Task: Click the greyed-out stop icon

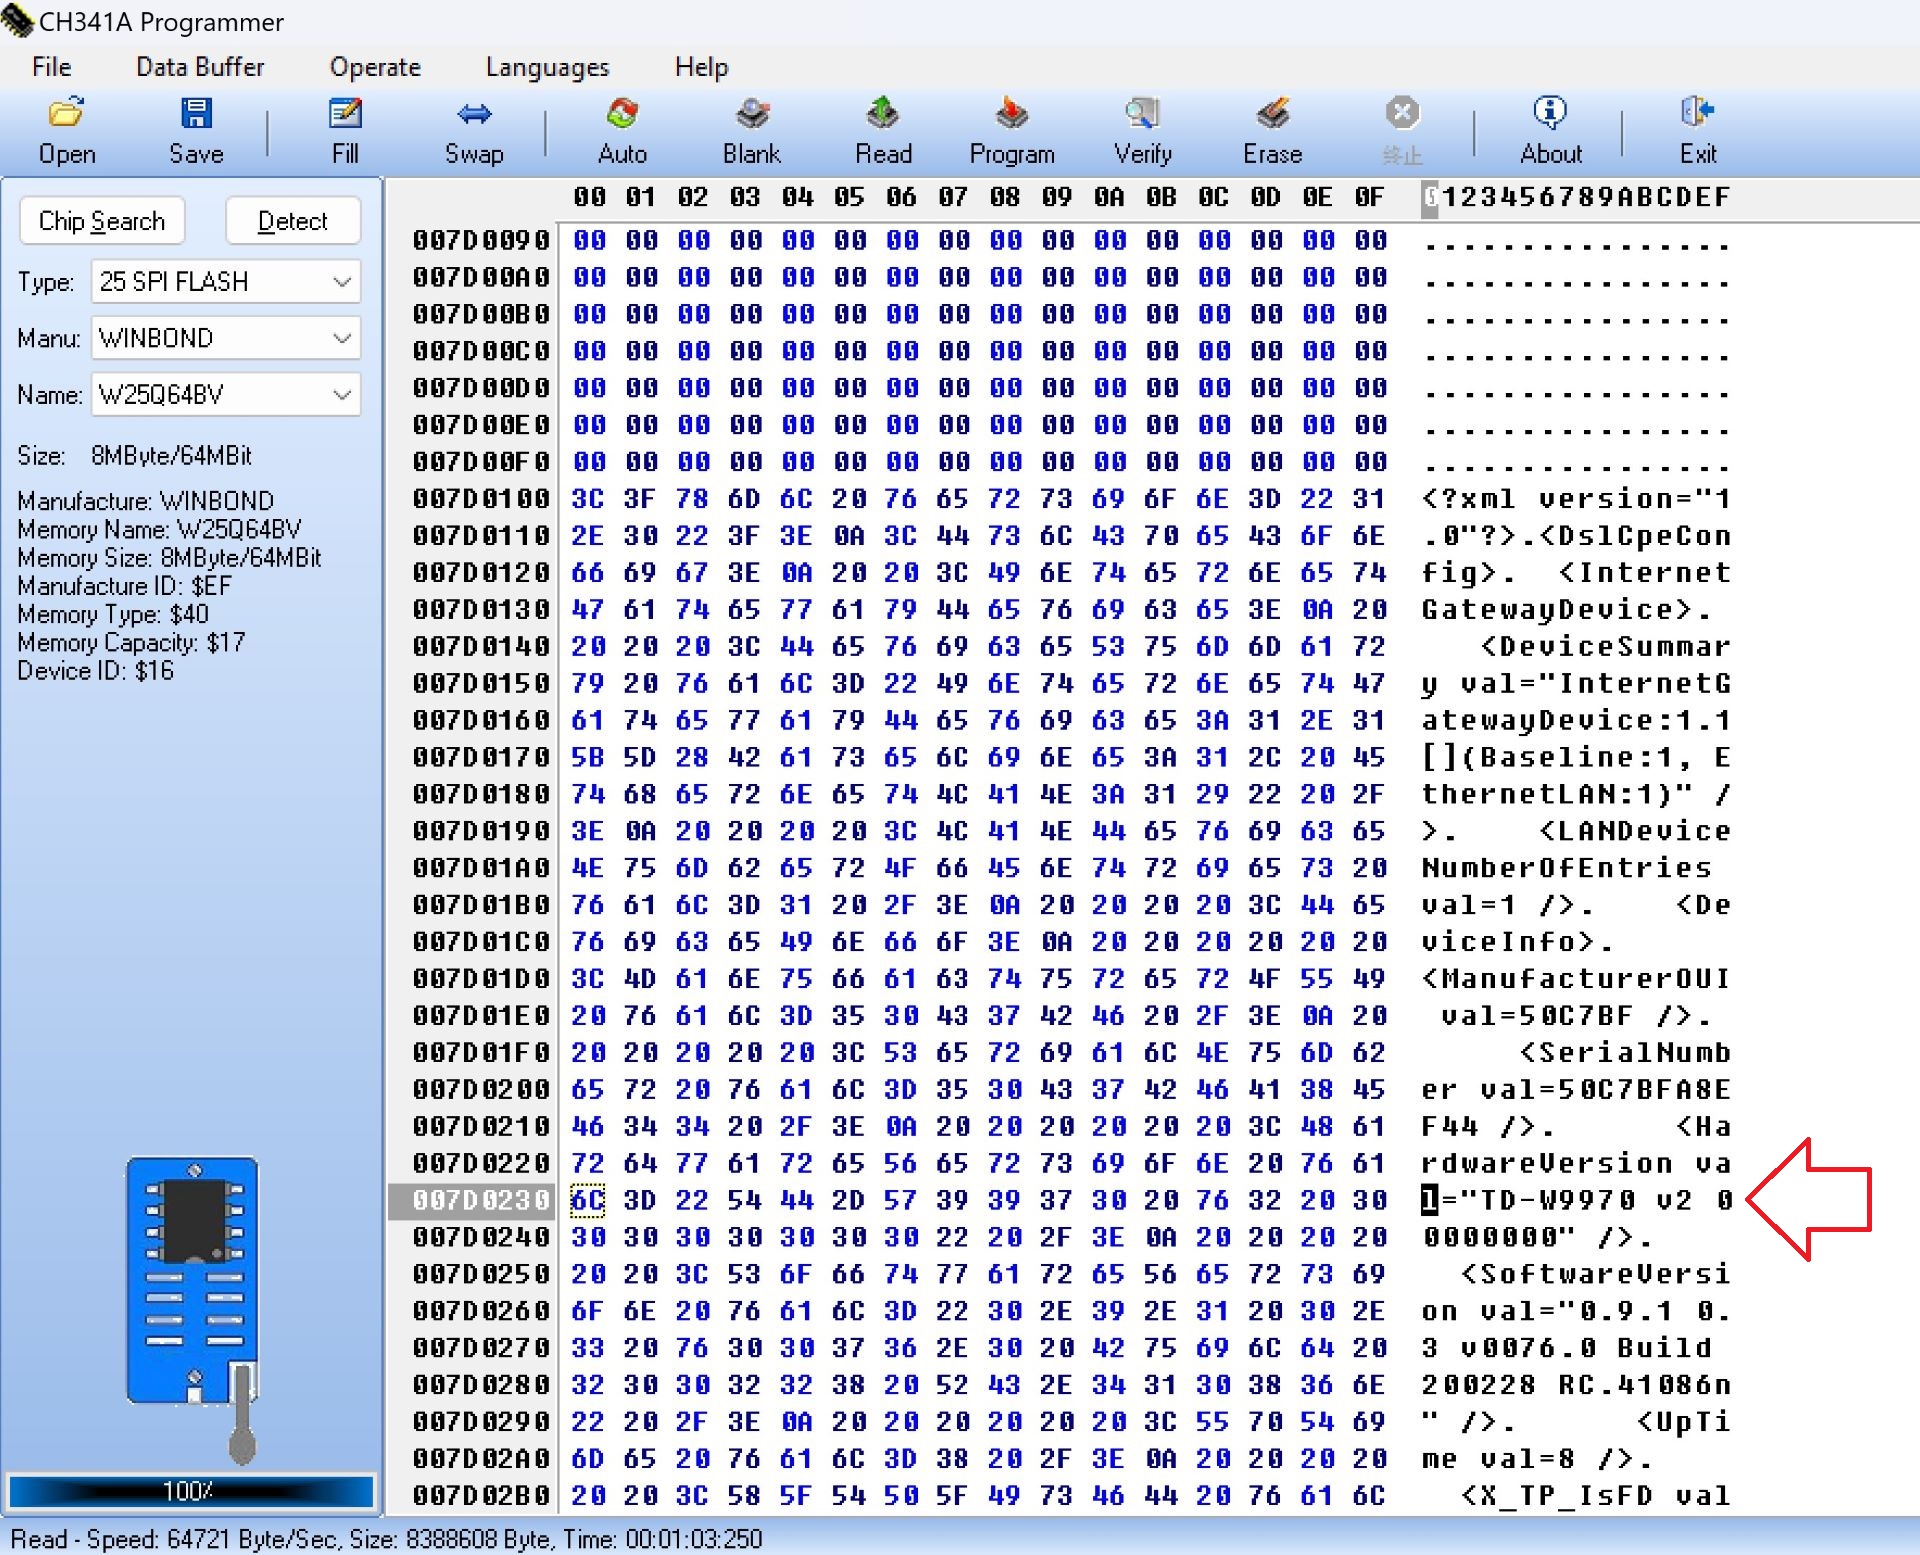Action: (1402, 112)
